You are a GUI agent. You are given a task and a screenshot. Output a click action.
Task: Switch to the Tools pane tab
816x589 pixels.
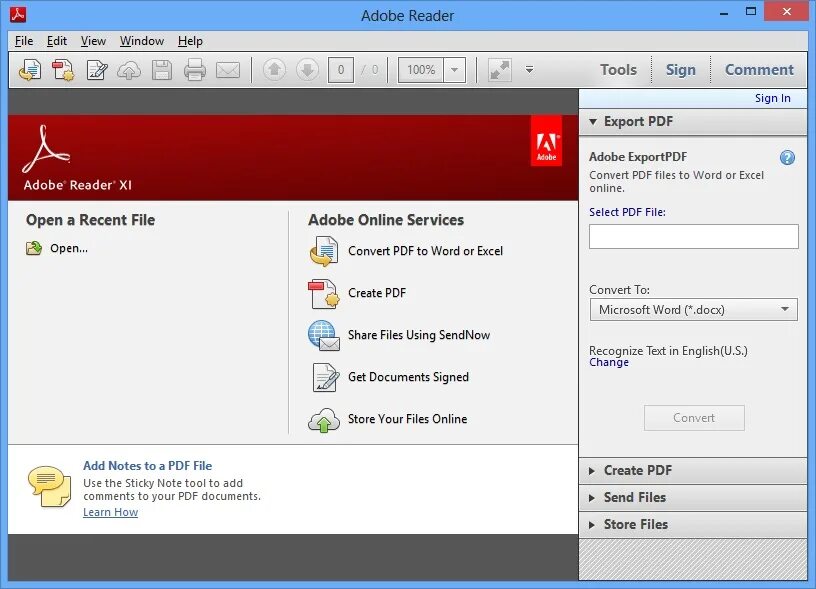pos(618,70)
